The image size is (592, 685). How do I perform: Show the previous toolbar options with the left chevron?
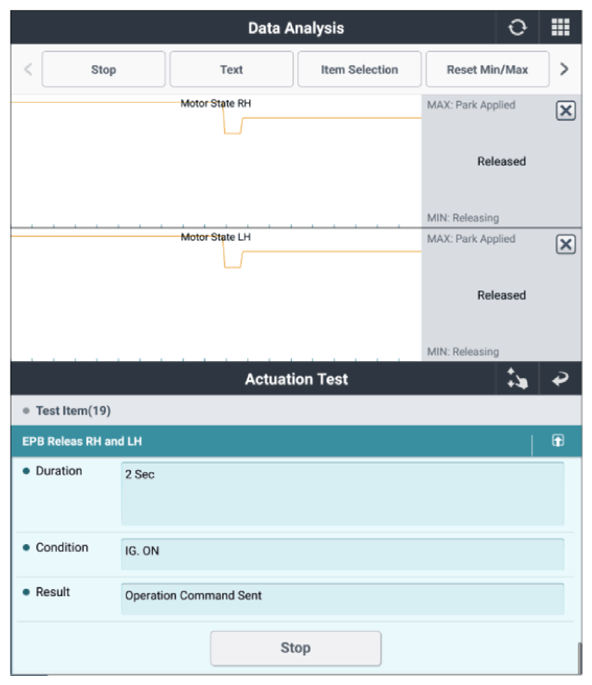28,69
